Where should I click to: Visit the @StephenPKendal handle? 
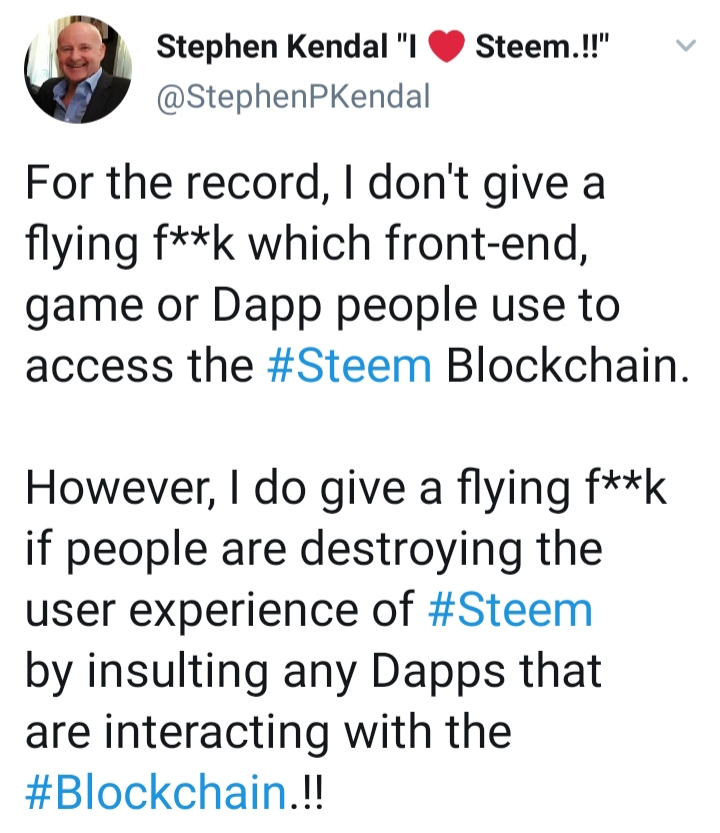click(x=295, y=97)
